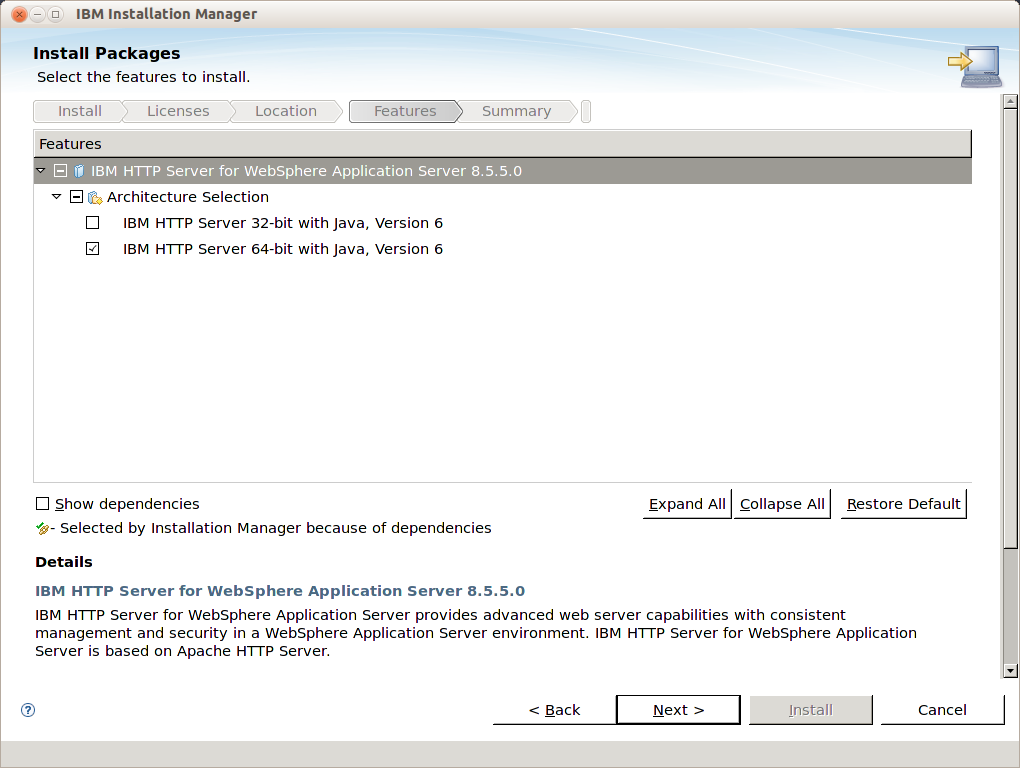Go to the Location wizard step
The image size is (1020, 768).
[x=286, y=111]
